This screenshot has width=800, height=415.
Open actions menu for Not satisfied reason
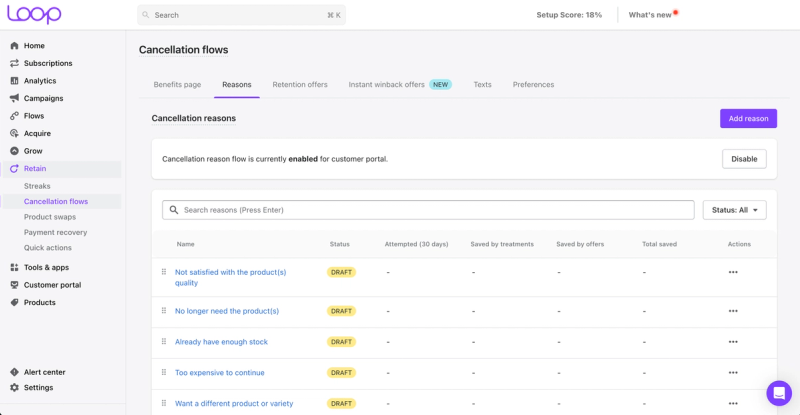pyautogui.click(x=733, y=272)
